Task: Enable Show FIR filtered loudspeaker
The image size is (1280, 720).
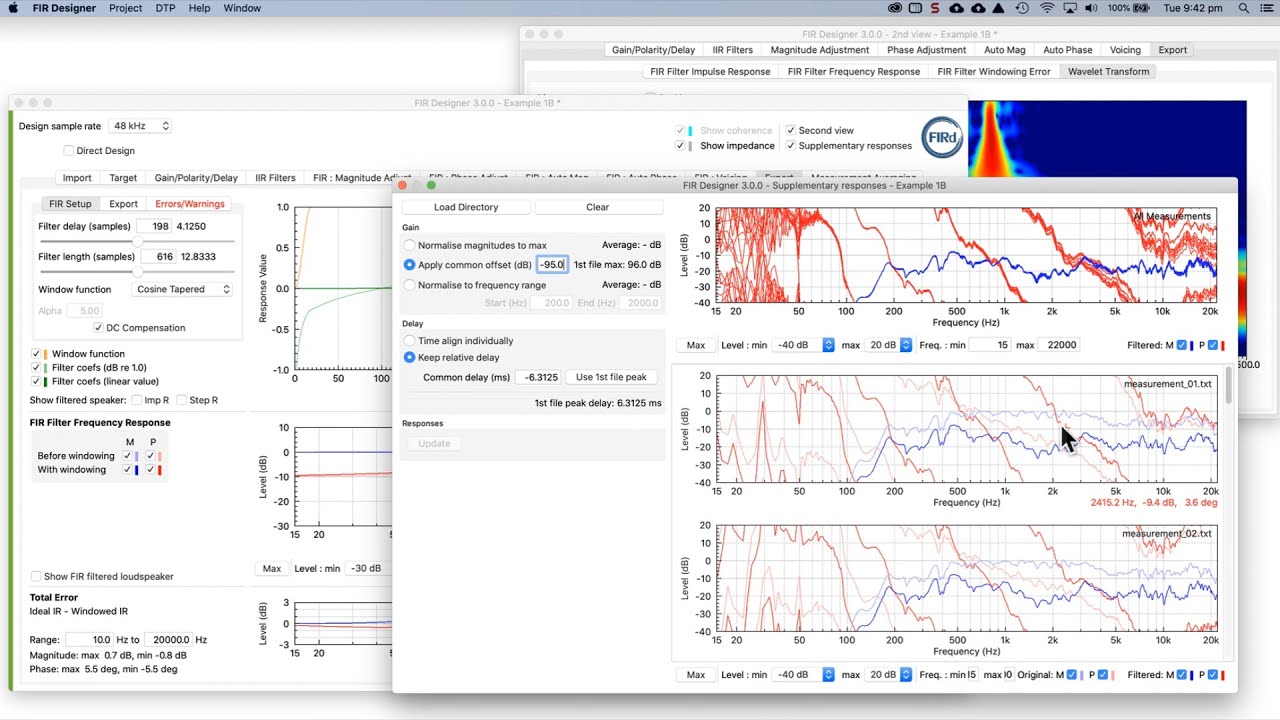Action: coord(36,576)
